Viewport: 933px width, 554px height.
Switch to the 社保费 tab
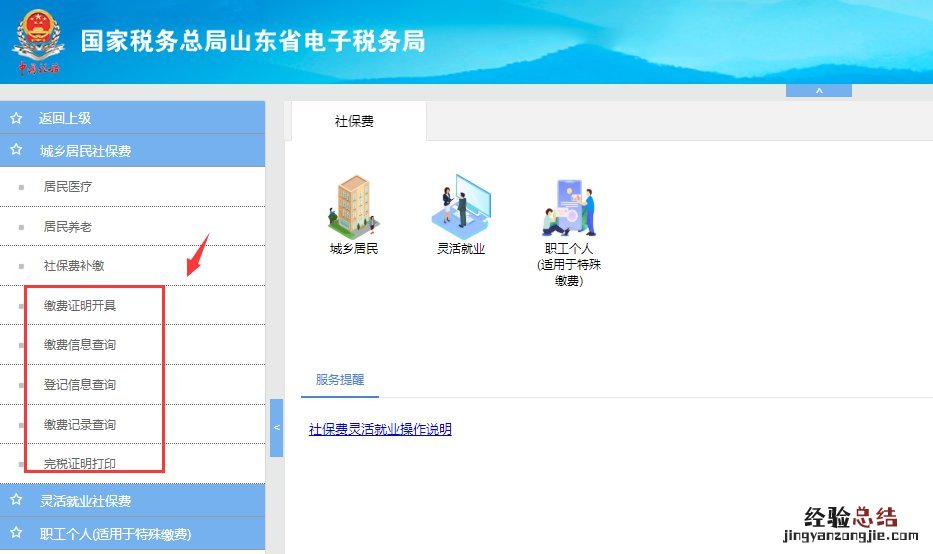(354, 122)
